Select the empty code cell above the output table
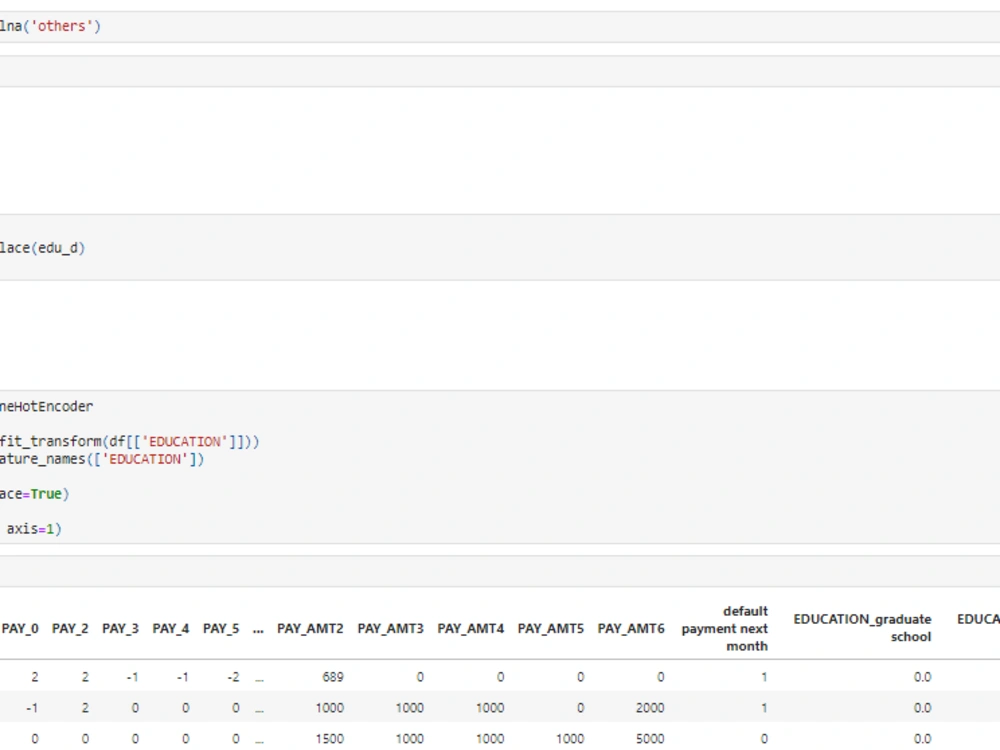 click(500, 571)
